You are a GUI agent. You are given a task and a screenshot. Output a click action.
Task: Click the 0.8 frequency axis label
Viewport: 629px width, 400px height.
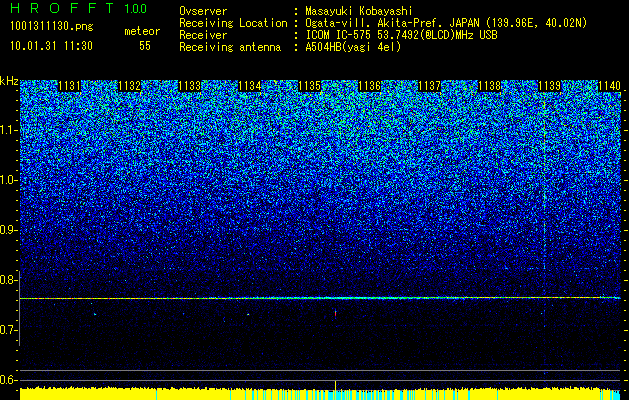pyautogui.click(x=9, y=280)
